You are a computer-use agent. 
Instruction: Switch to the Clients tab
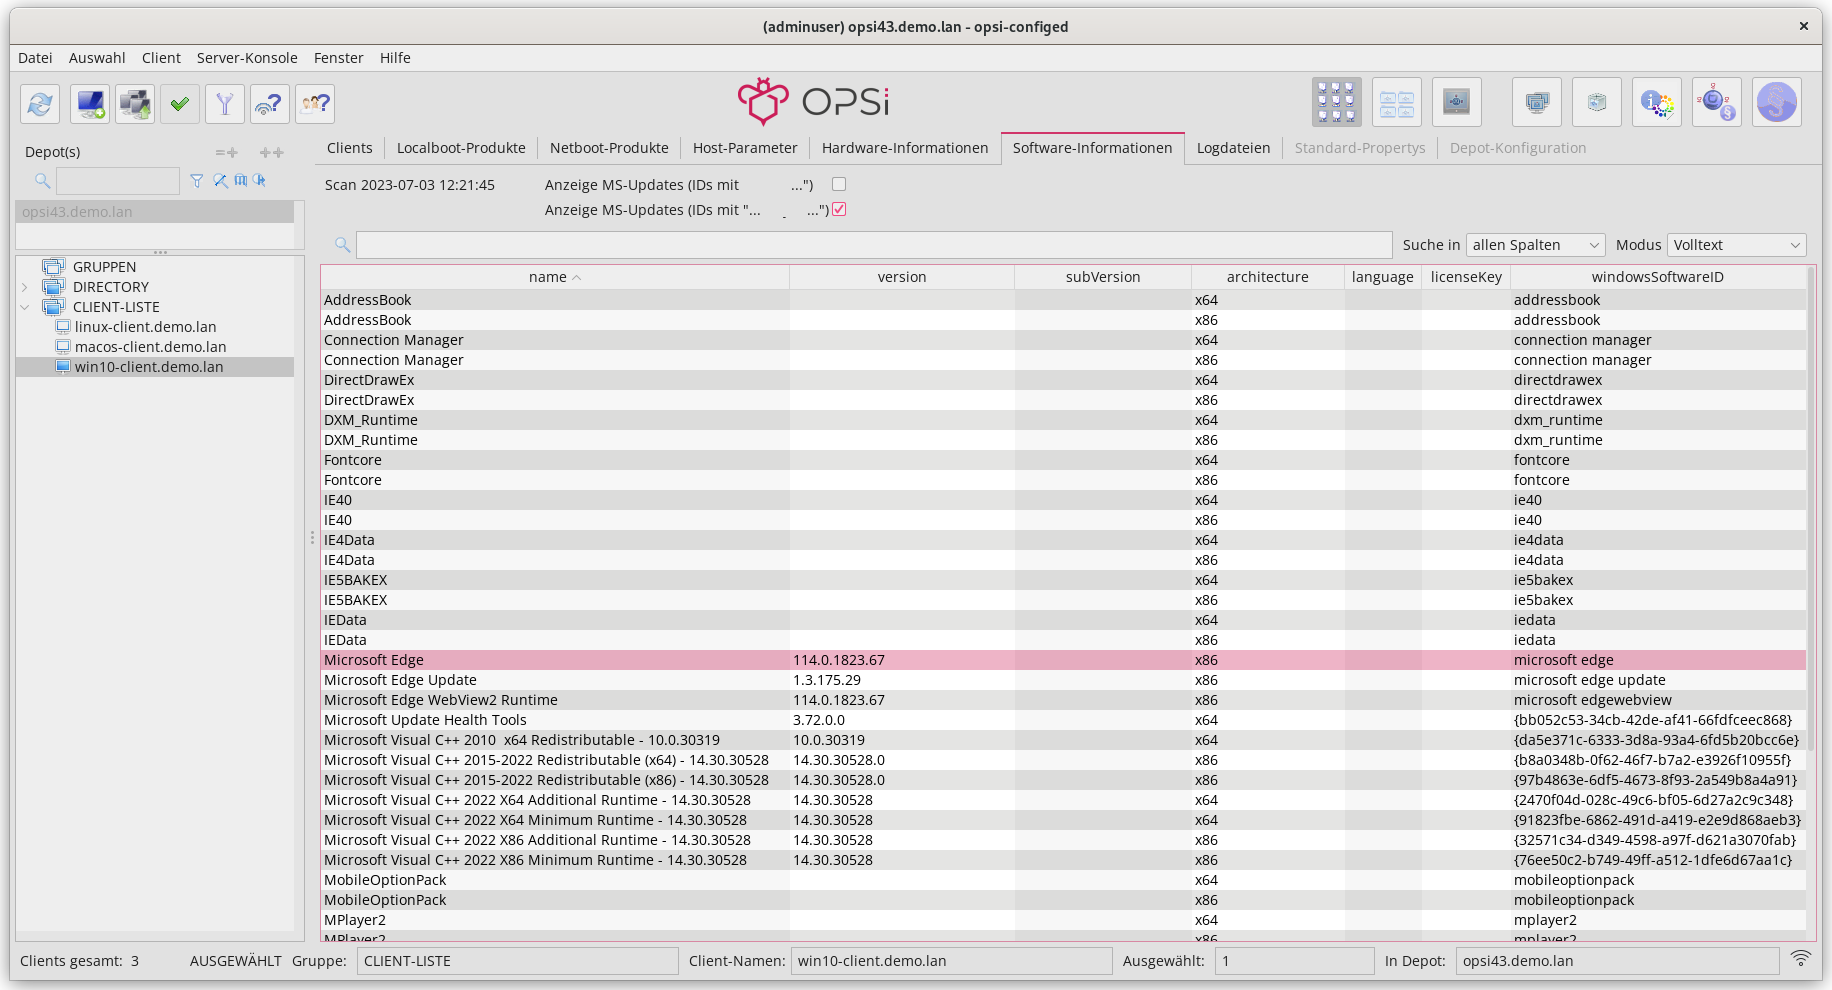pos(349,148)
